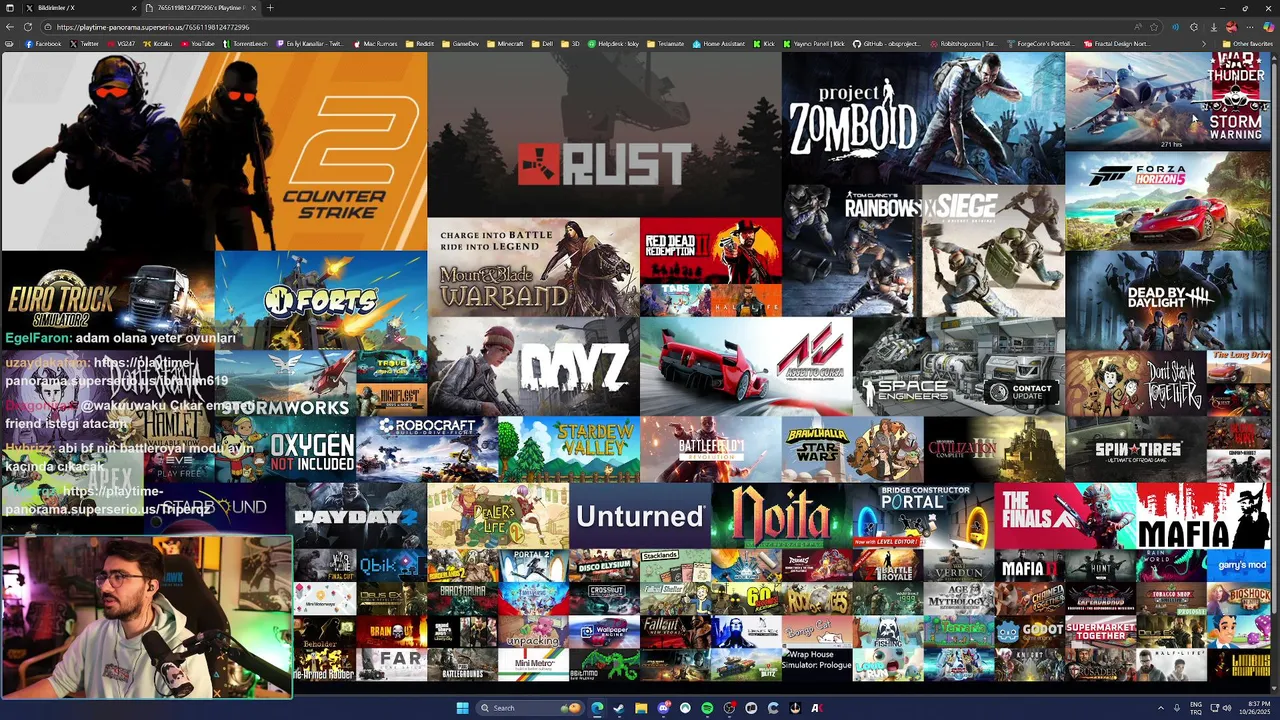Open the GameDev bookmarks folder

pyautogui.click(x=461, y=44)
